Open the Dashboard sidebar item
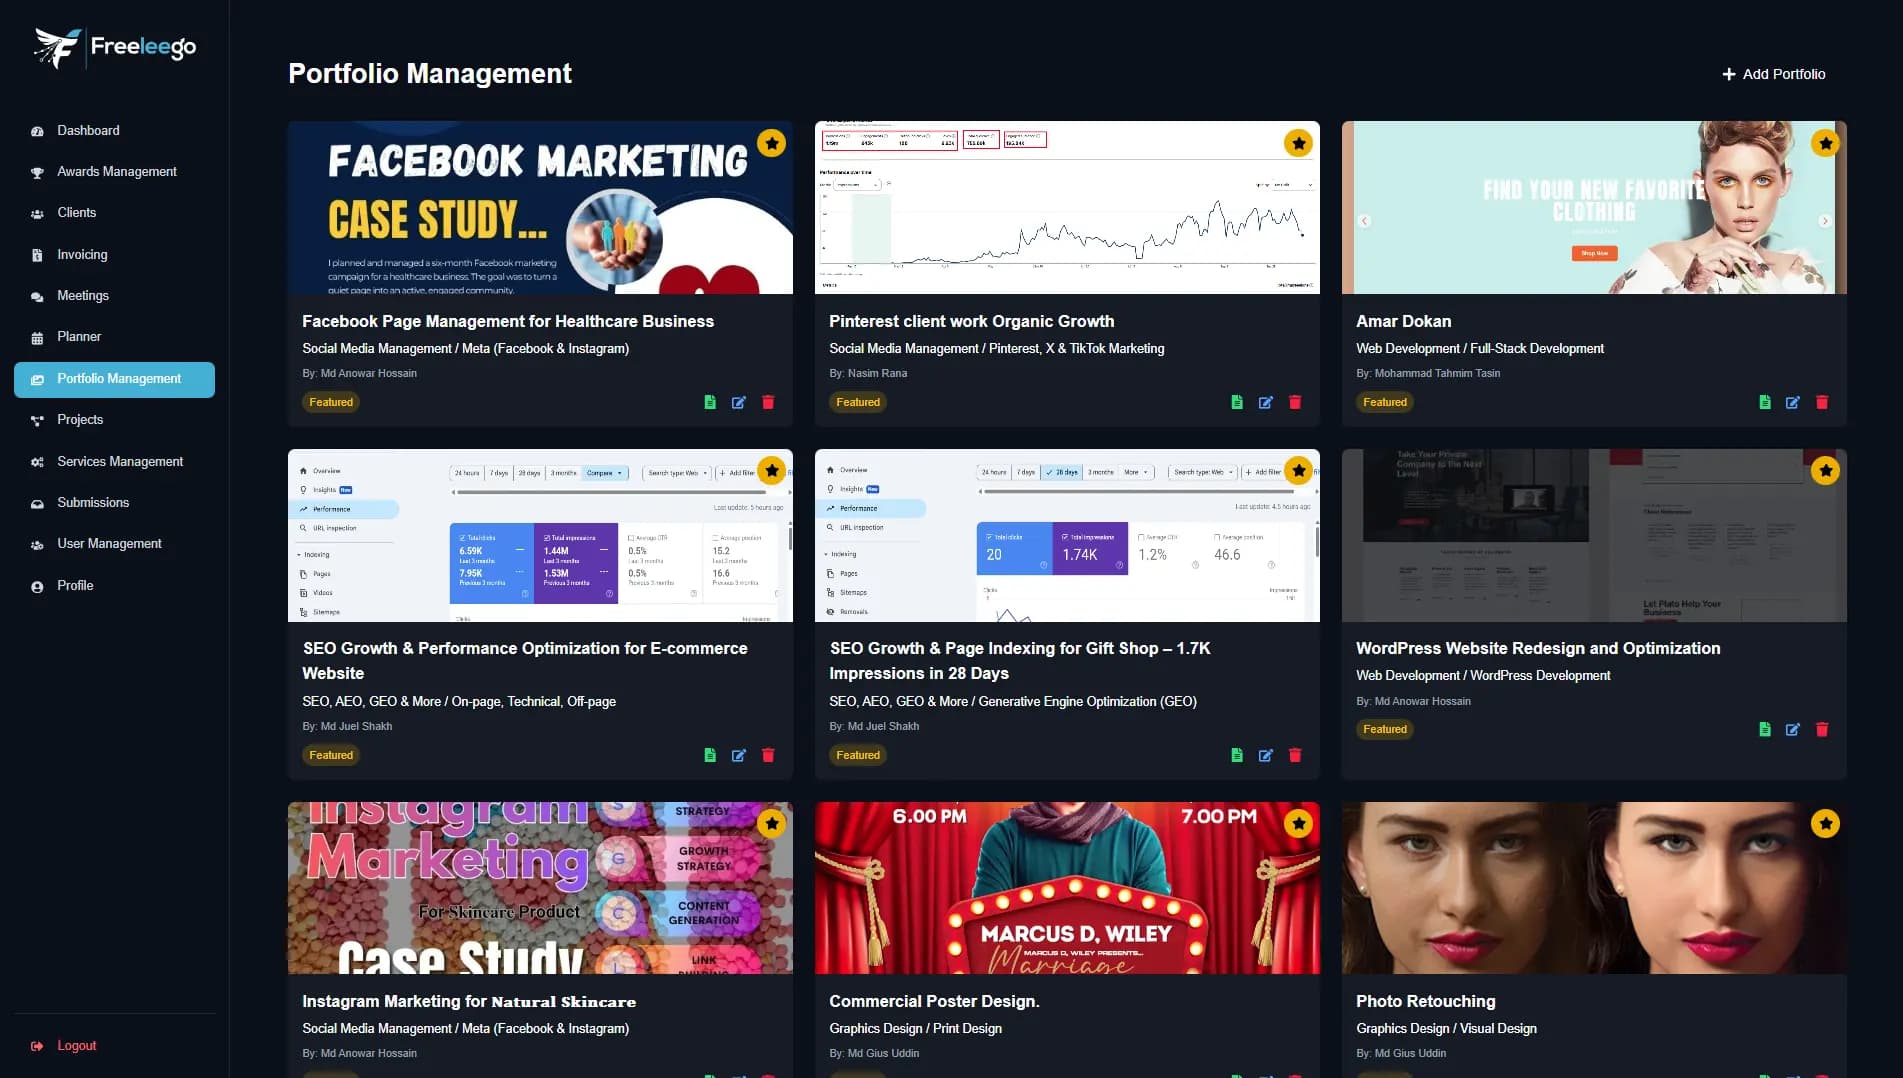Viewport: 1903px width, 1078px height. coord(114,131)
